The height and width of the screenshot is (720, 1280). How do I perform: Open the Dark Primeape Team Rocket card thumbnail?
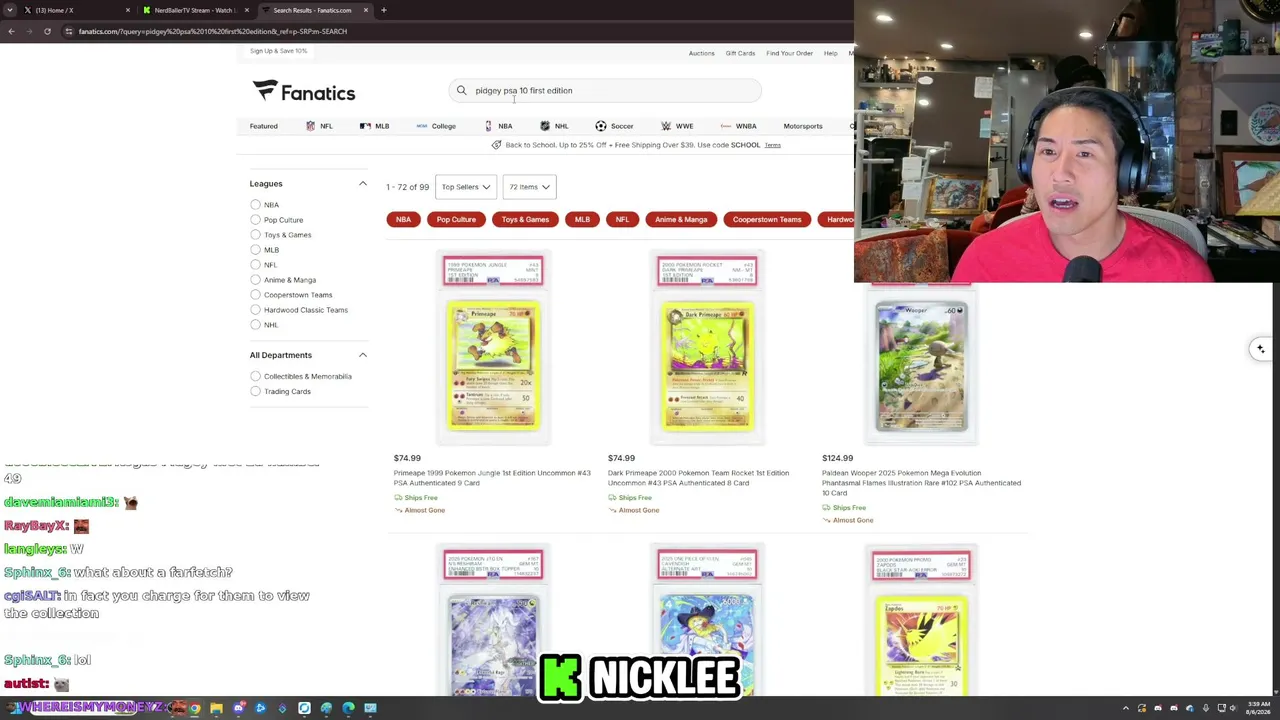point(707,345)
